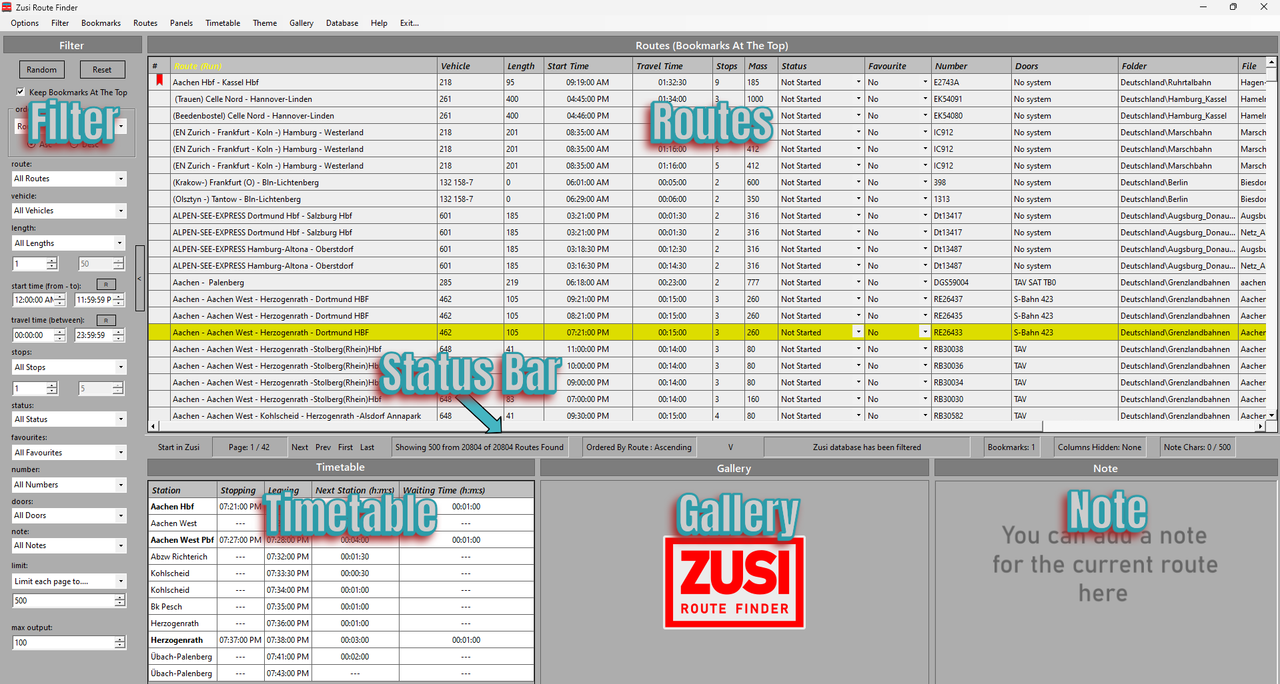
Task: Open the Limit each page to dropdown
Action: click(x=69, y=581)
